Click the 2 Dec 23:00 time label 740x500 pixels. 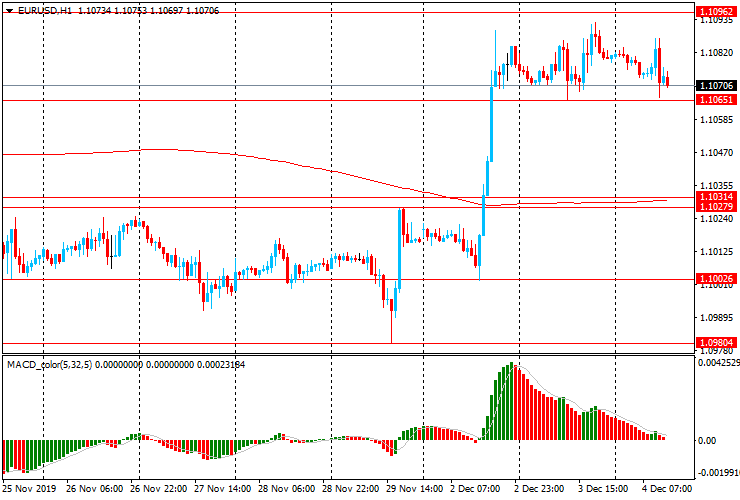[x=539, y=488]
